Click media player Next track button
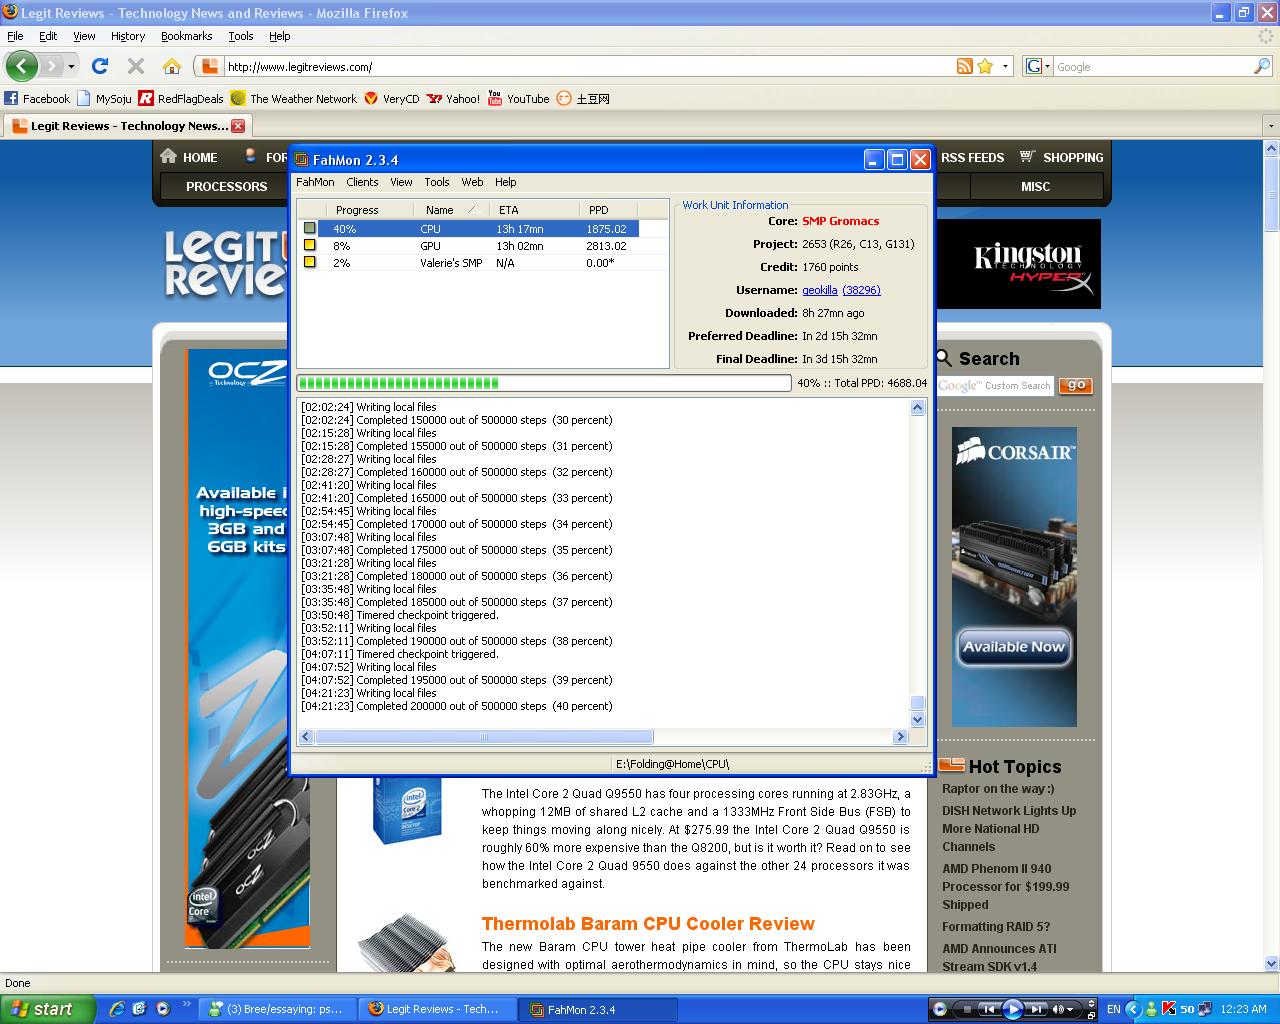 point(1037,1009)
